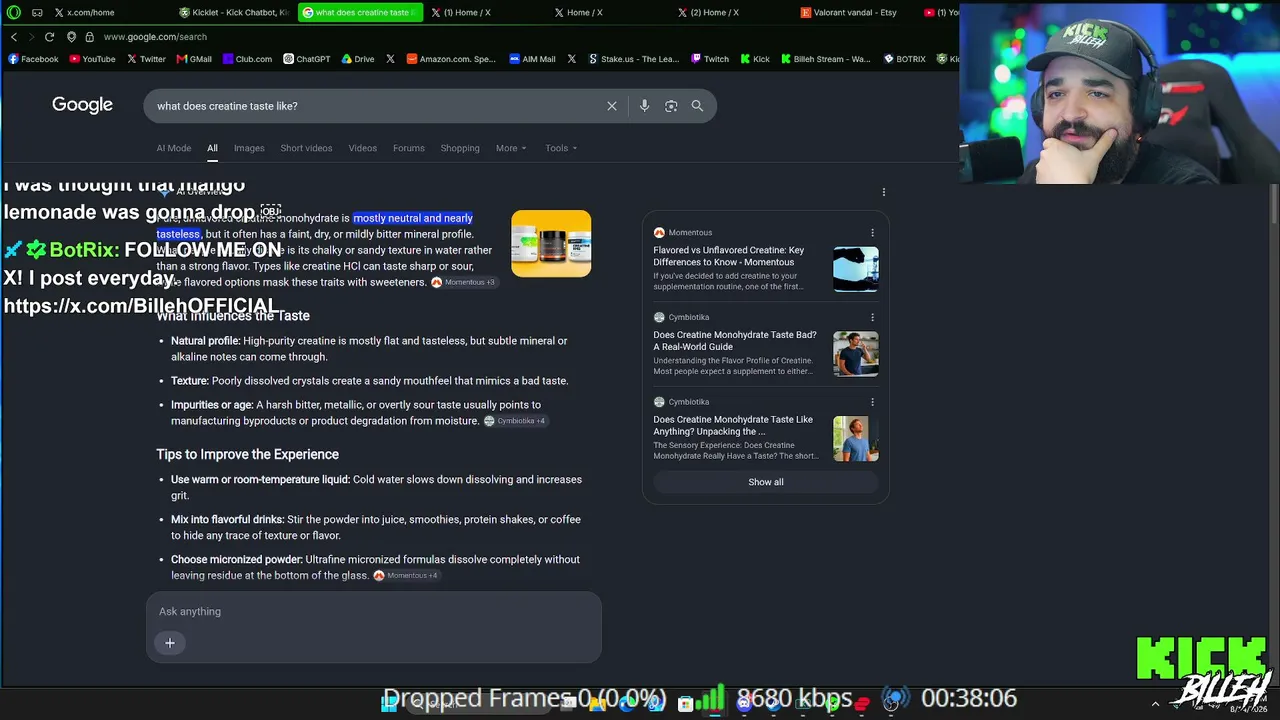Open 'Does Creatine Monohydrate Taste Like Anything?' article
Image resolution: width=1280 pixels, height=720 pixels.
[733, 426]
